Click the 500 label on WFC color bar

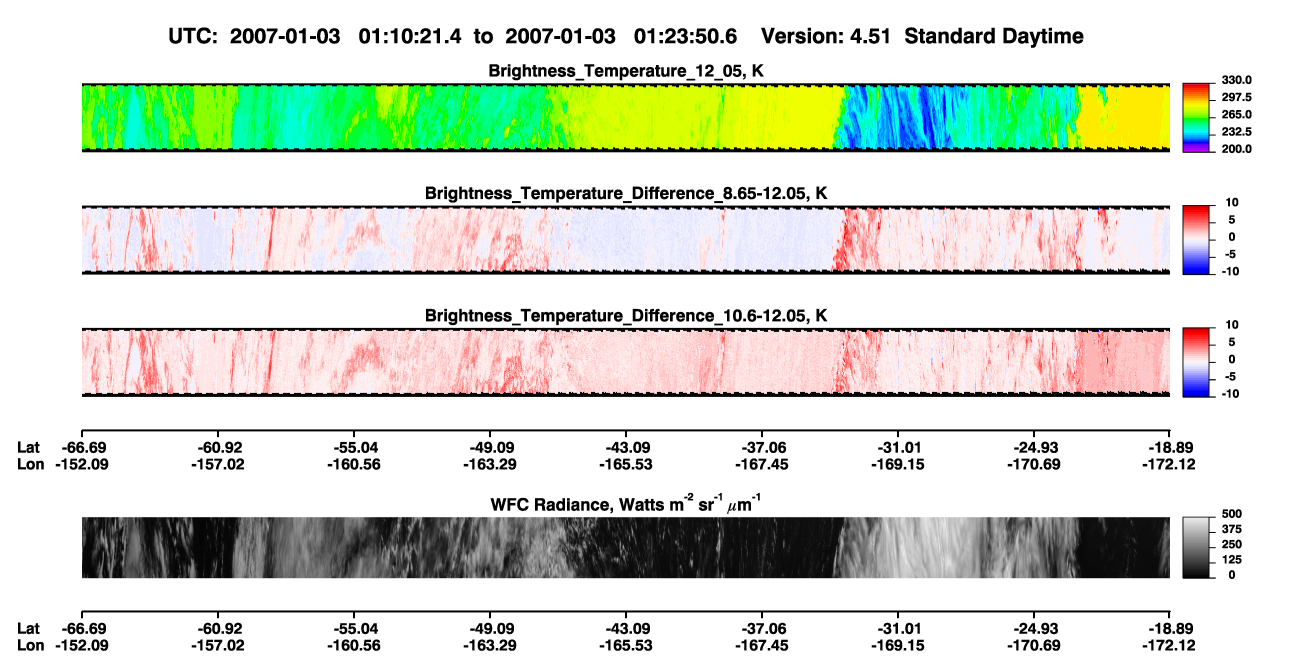pos(1230,514)
